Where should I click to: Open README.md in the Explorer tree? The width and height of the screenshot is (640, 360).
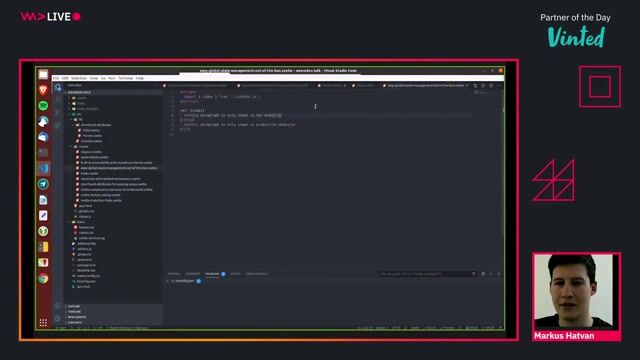click(86, 270)
